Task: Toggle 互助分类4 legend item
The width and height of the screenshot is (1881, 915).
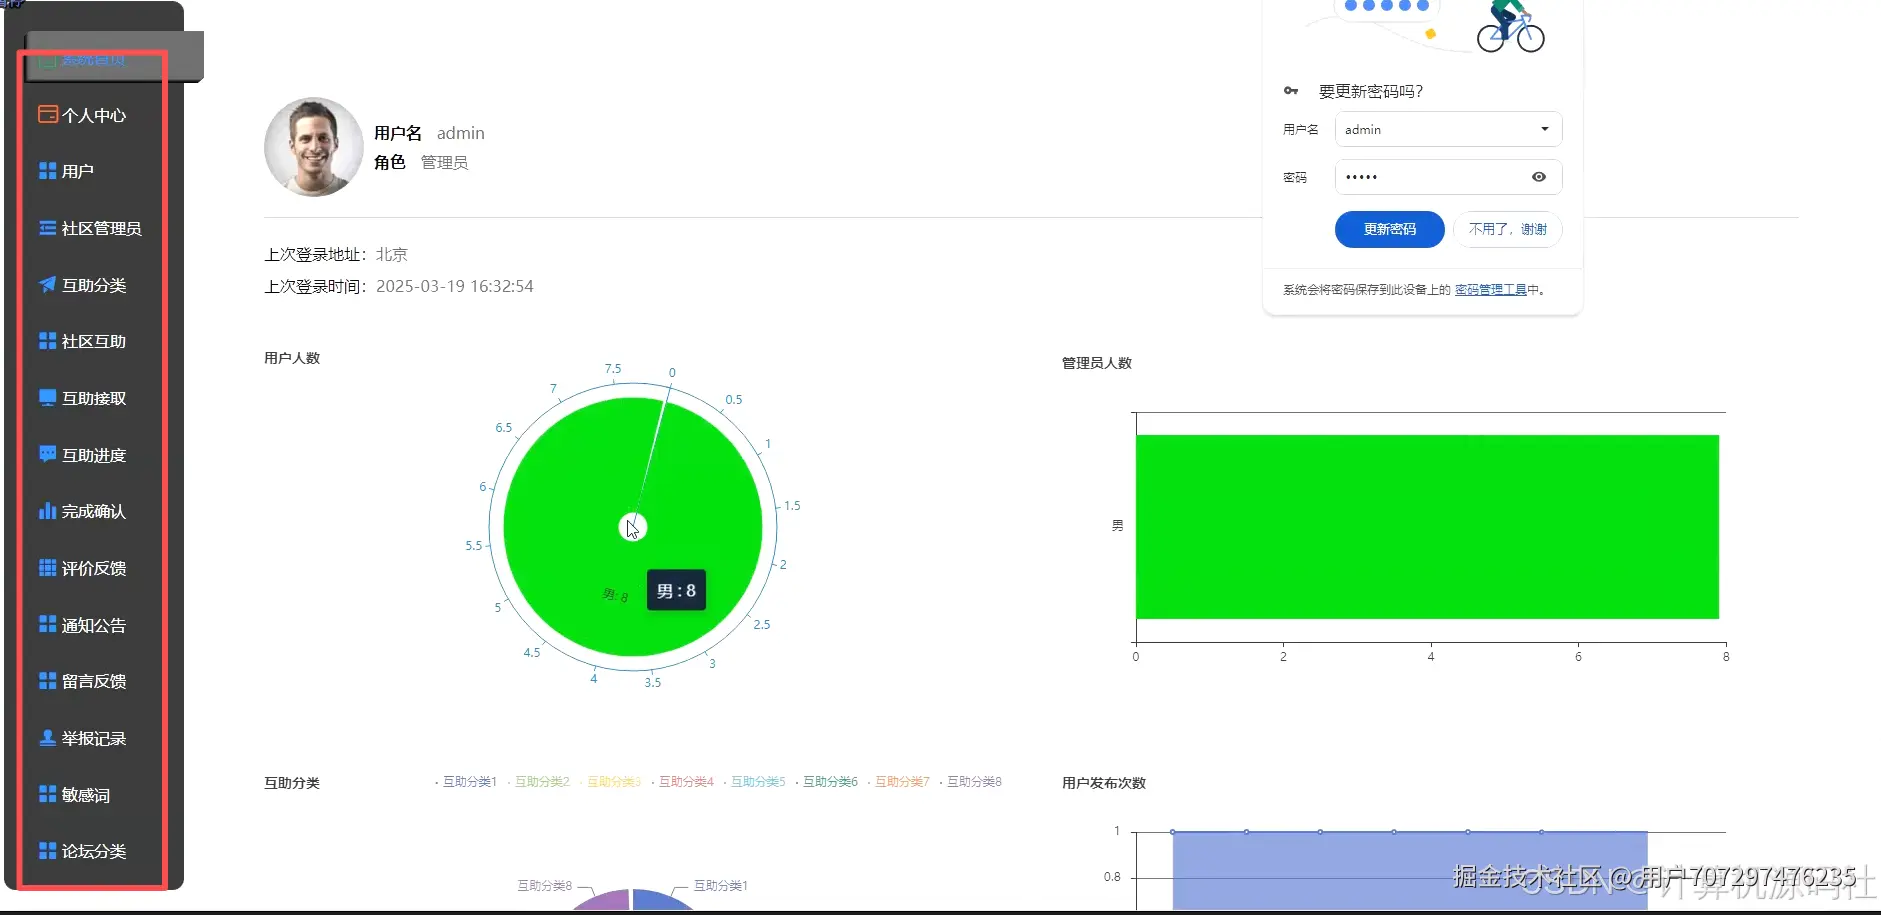Action: click(x=683, y=782)
